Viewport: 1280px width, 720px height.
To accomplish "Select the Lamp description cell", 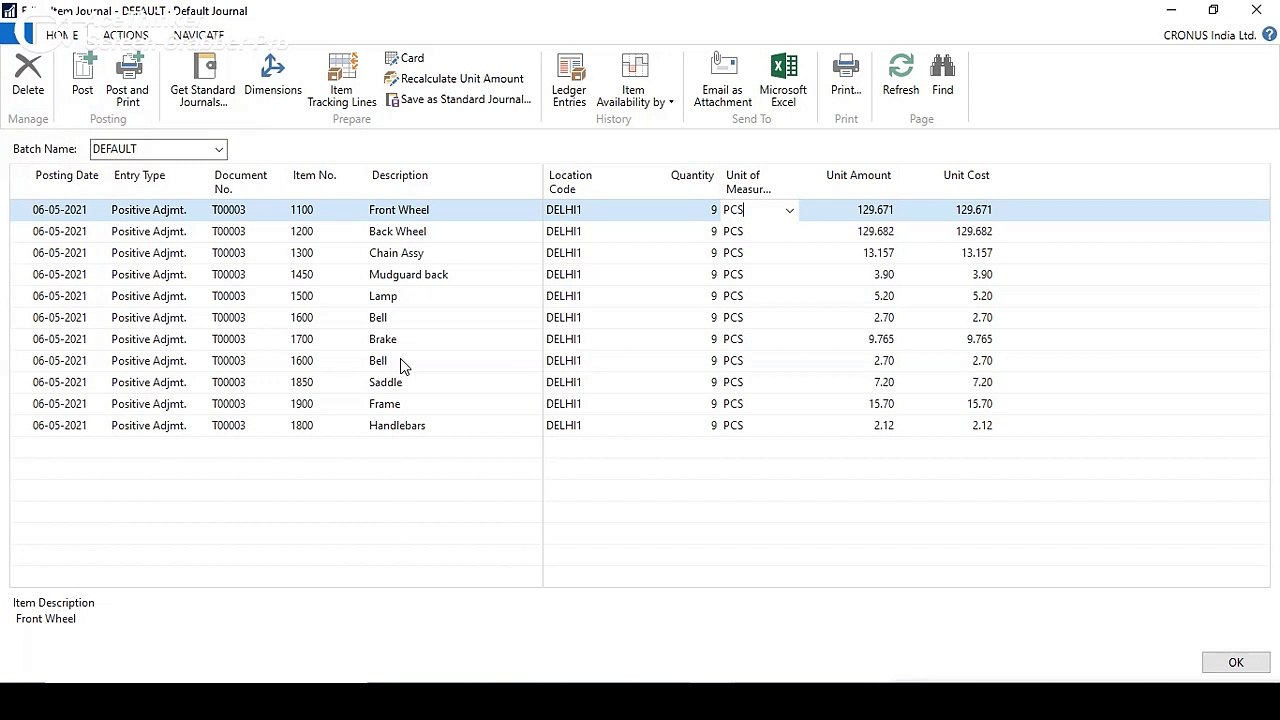I will [x=383, y=296].
